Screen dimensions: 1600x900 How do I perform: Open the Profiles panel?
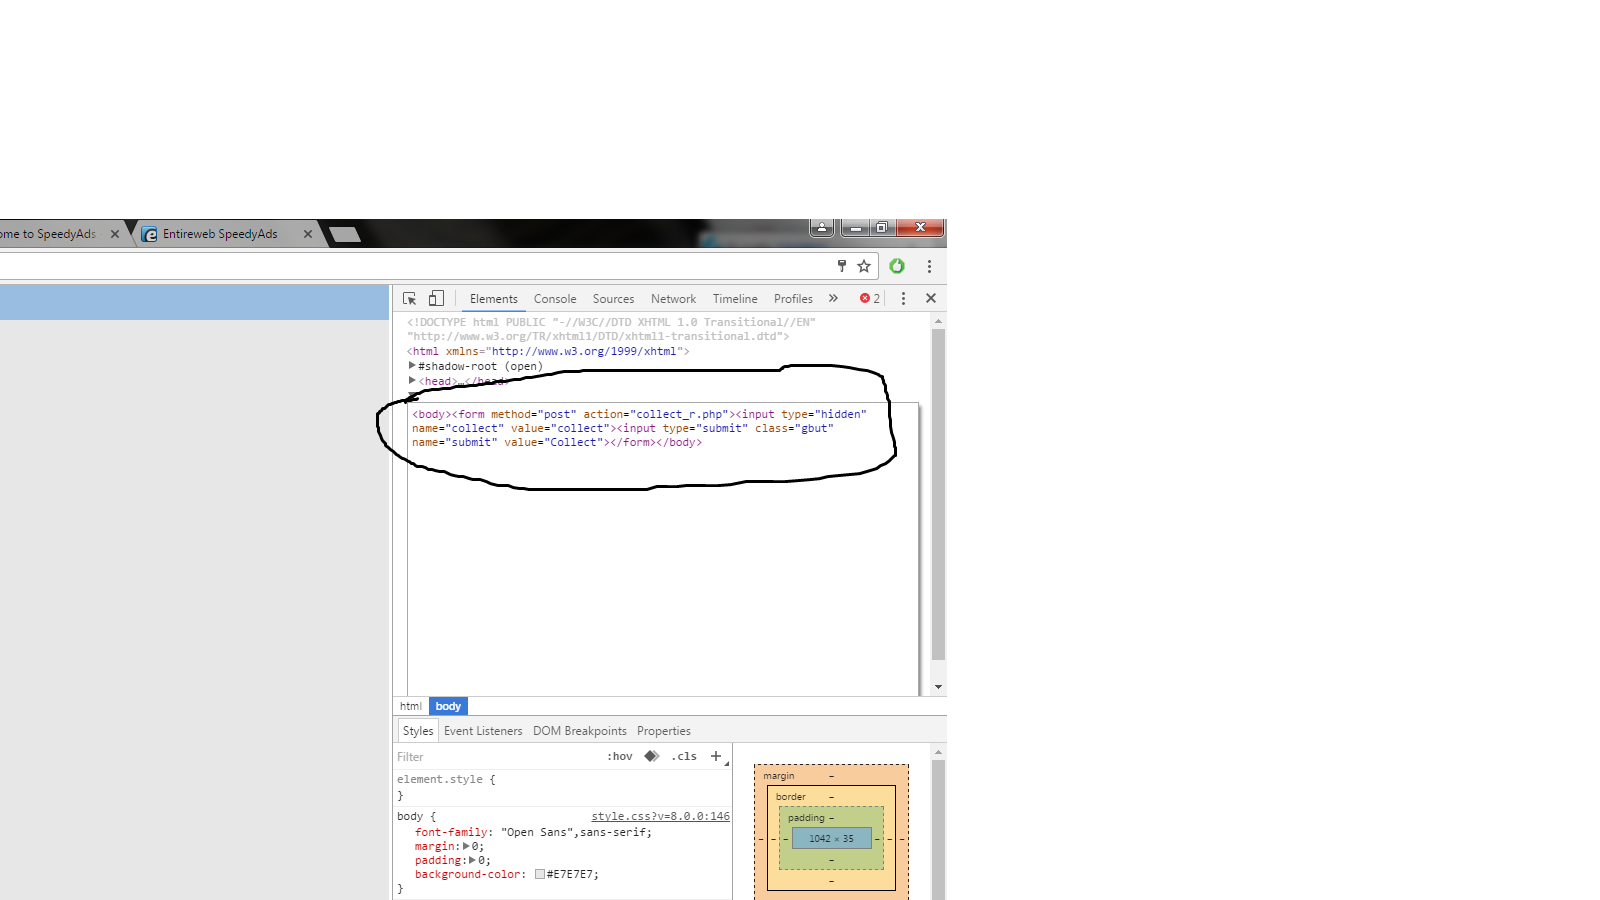coord(793,298)
